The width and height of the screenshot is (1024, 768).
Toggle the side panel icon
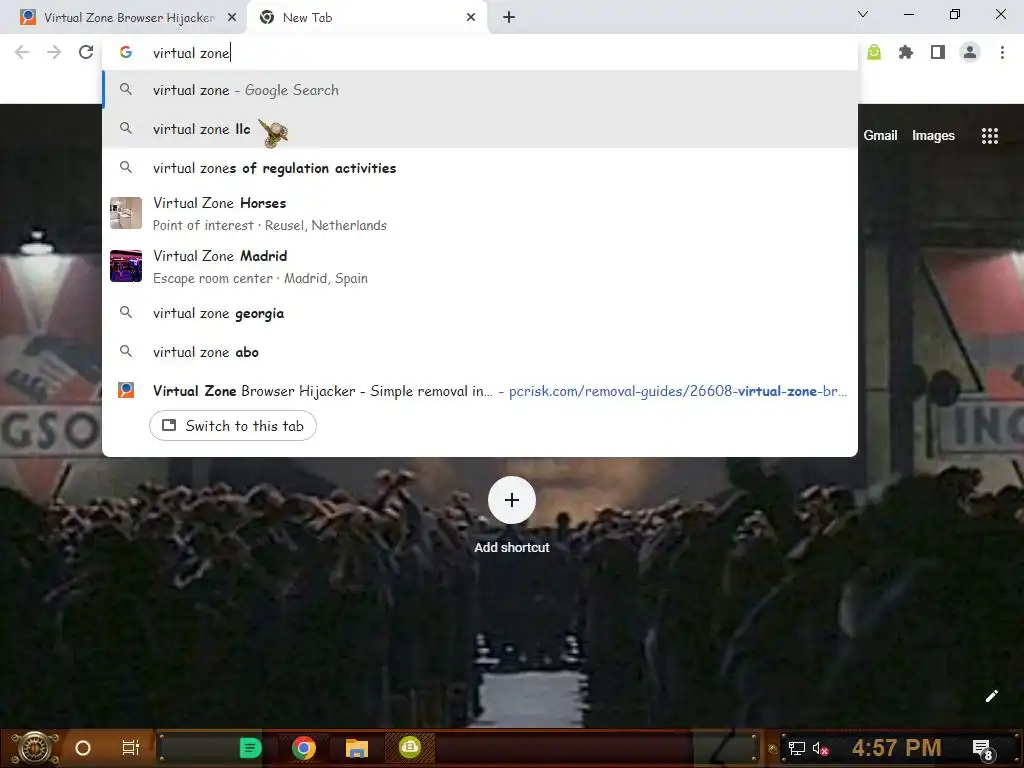click(x=938, y=52)
